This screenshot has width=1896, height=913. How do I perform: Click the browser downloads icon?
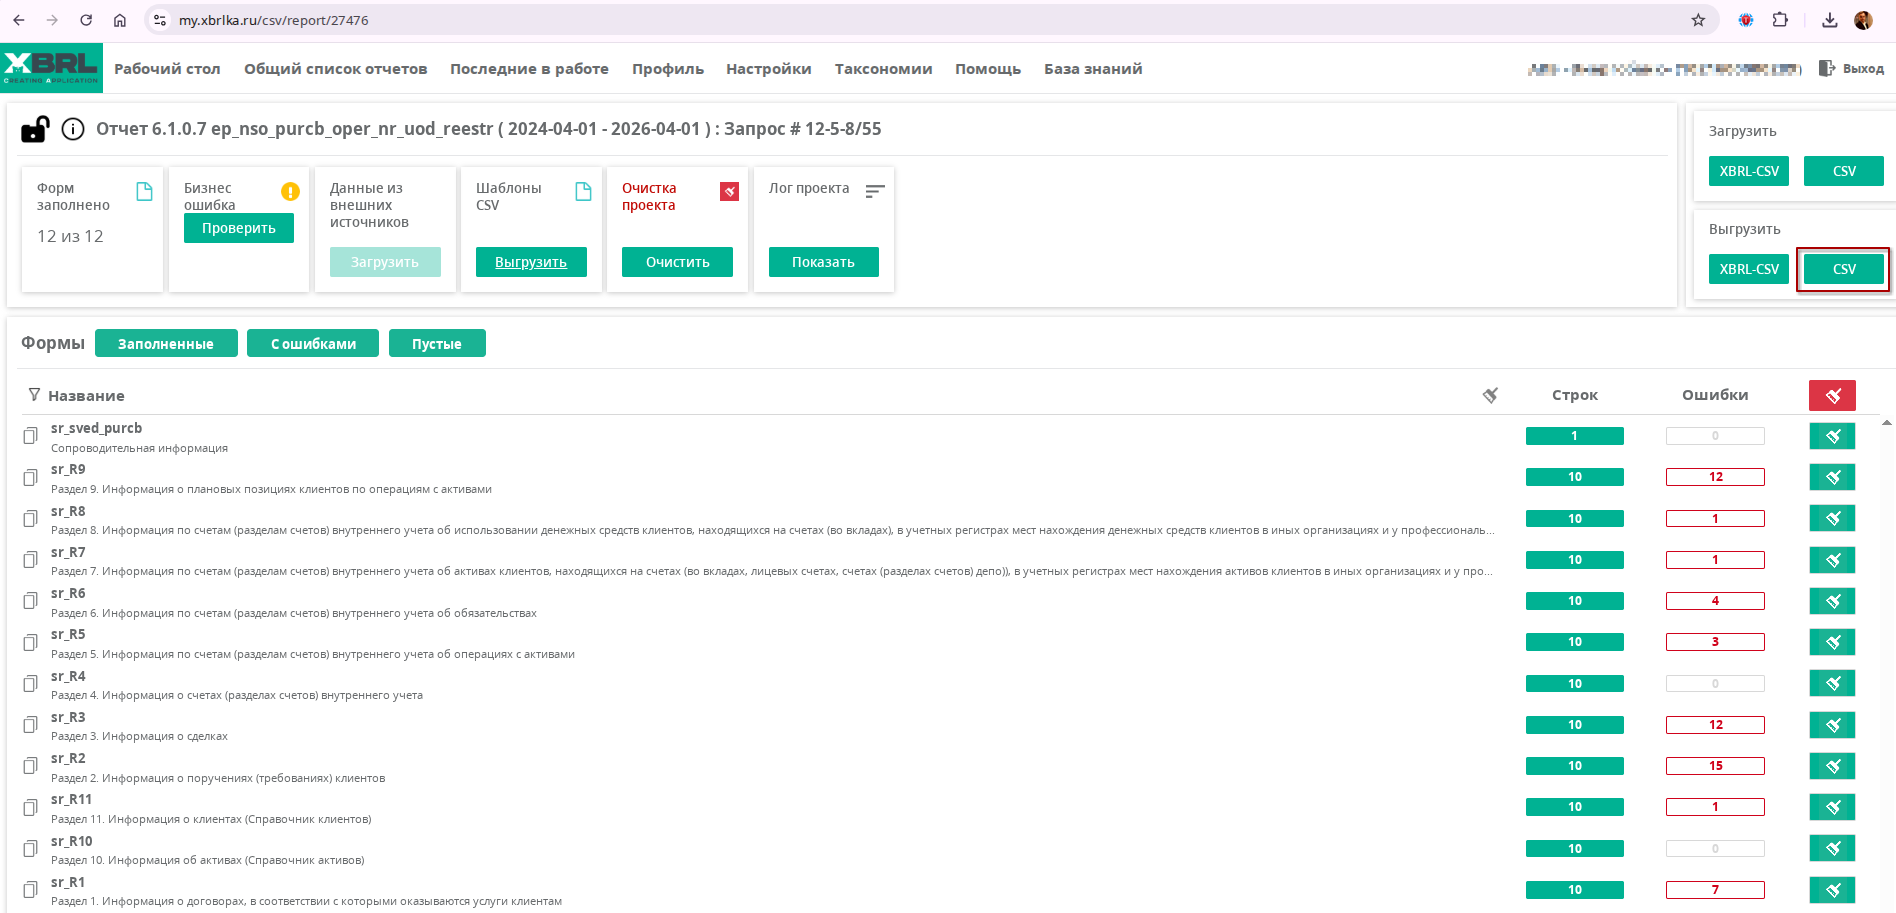[1829, 20]
